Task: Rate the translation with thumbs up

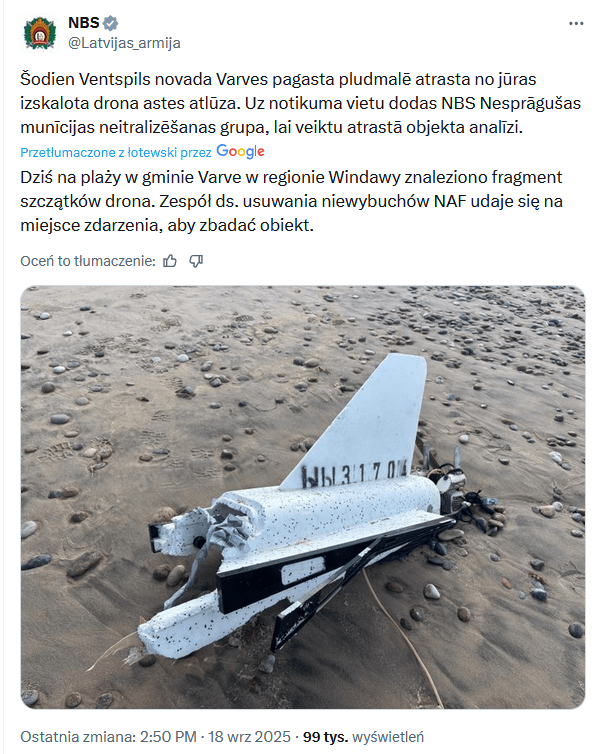Action: [170, 261]
